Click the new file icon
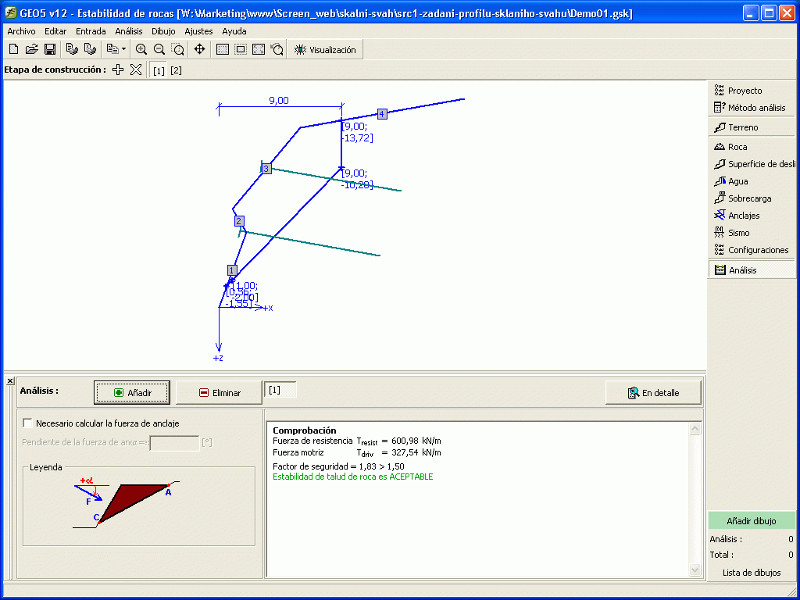The image size is (800, 600). [14, 49]
